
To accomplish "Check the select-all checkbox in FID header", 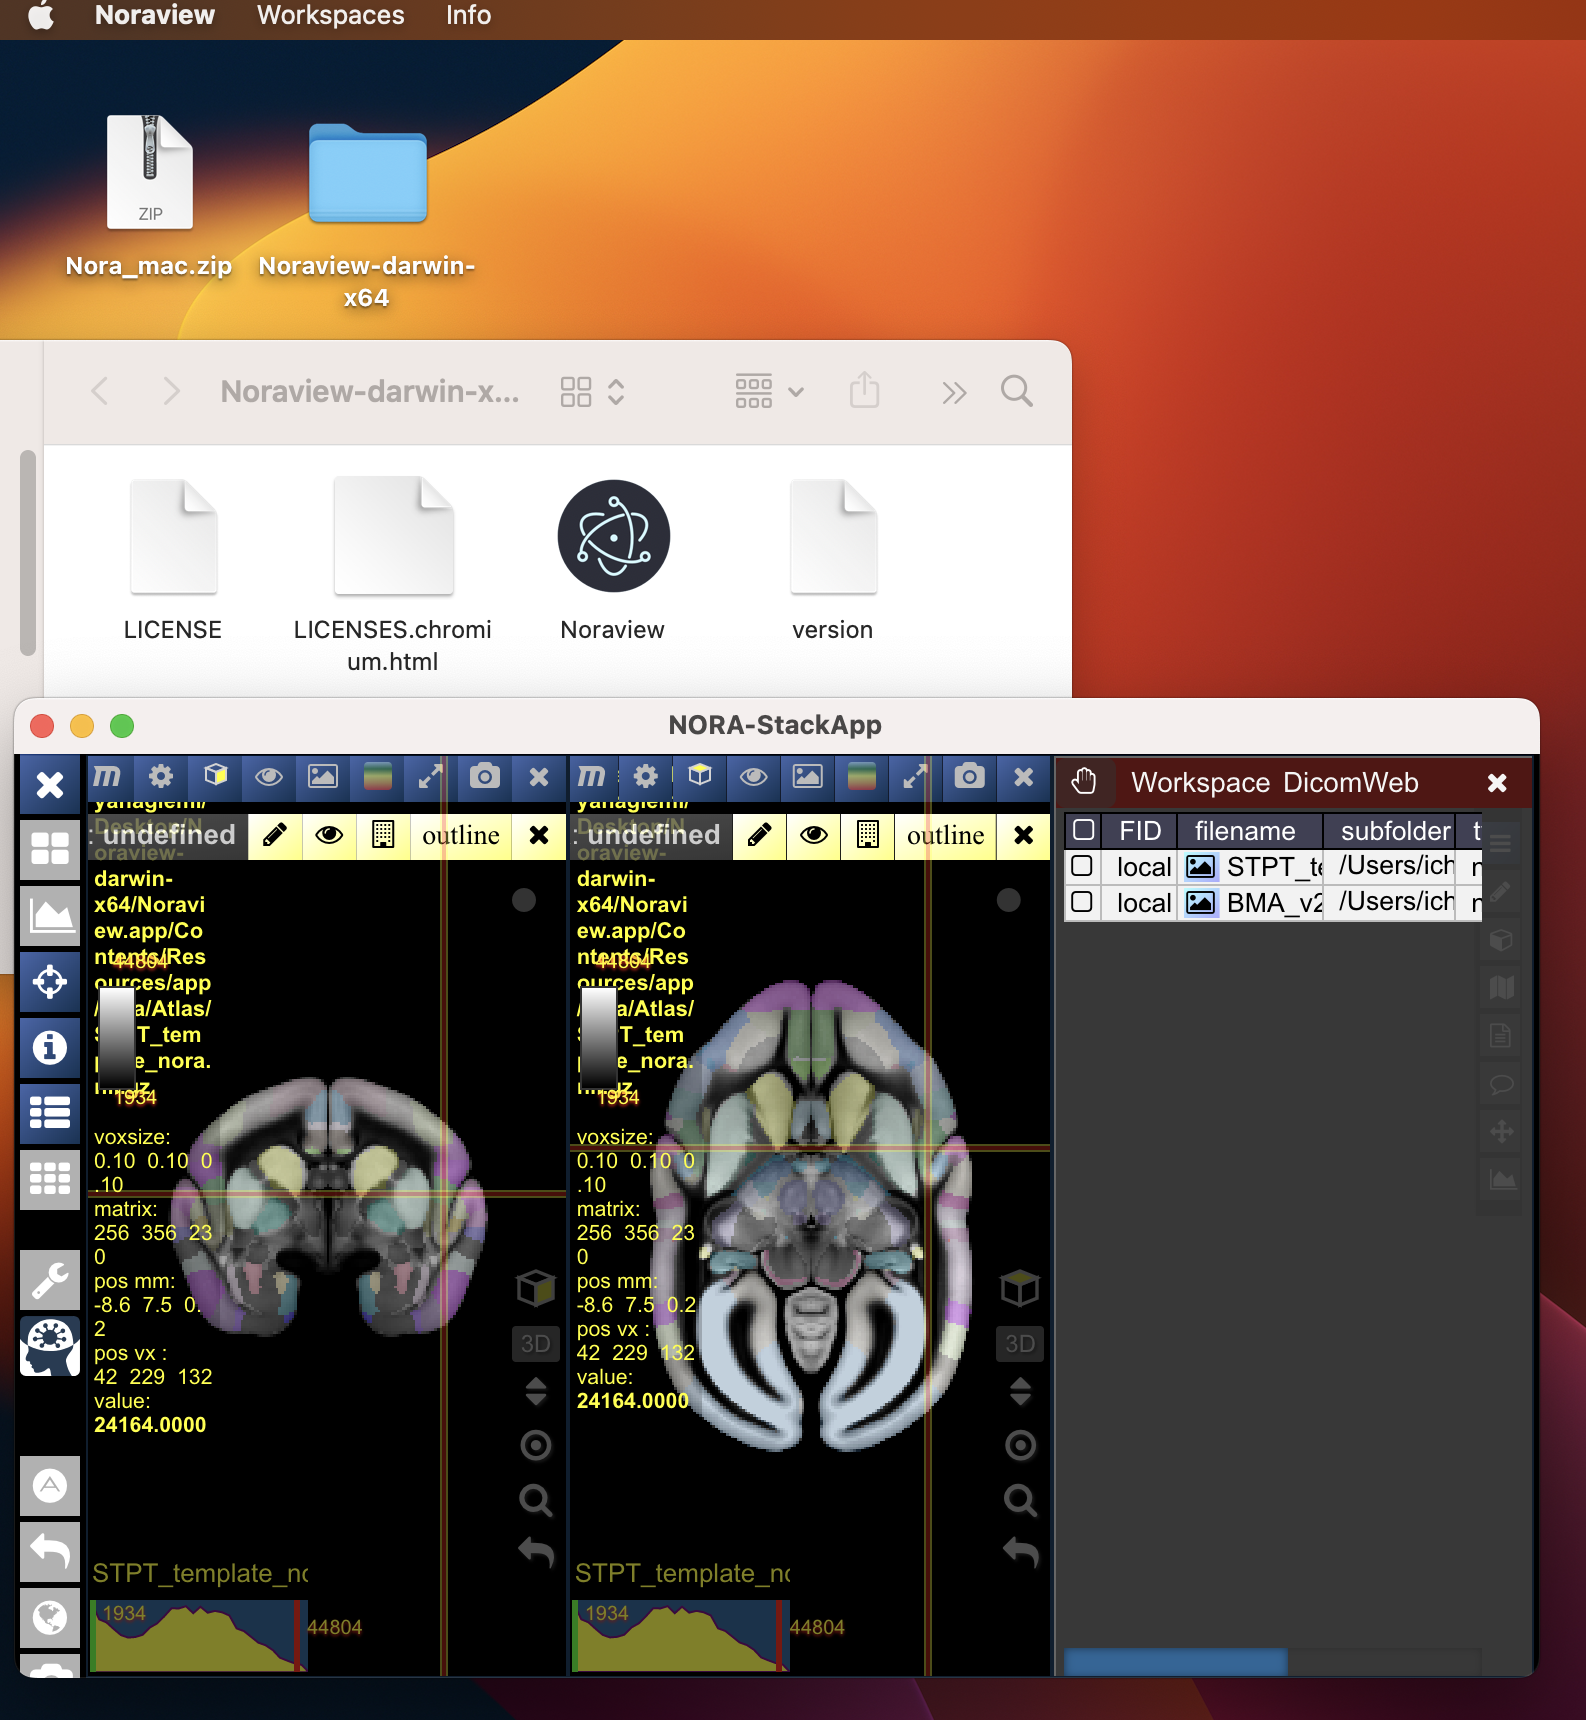I will (1083, 830).
